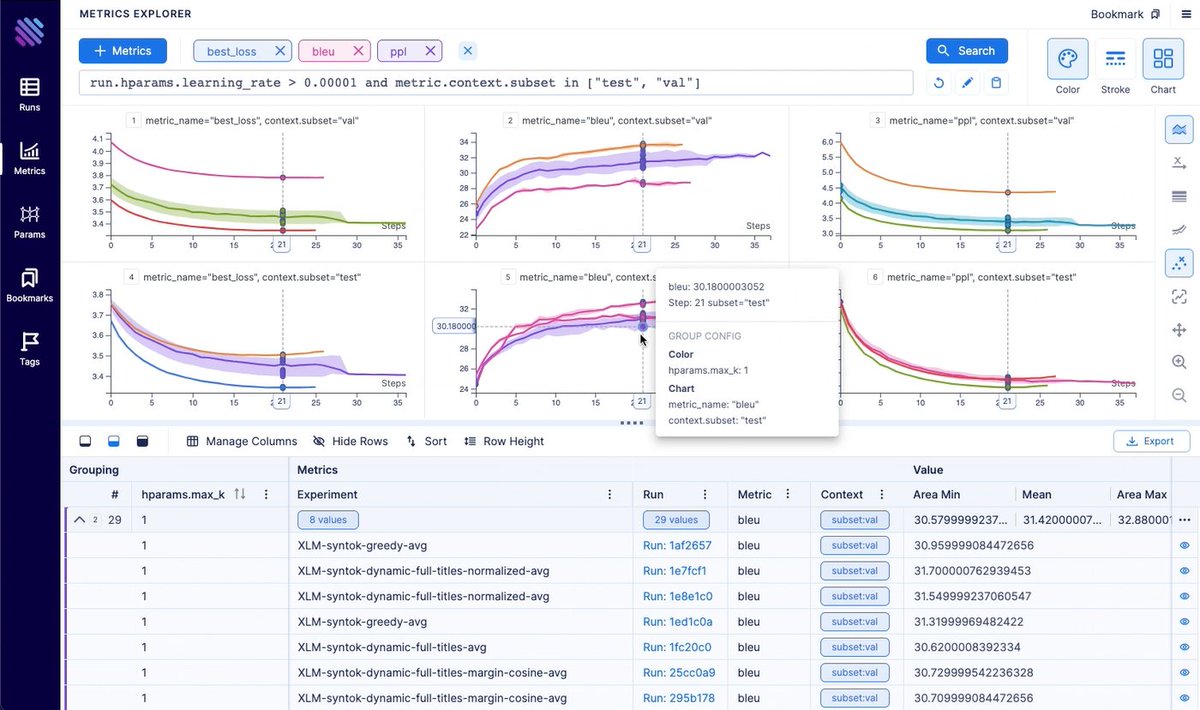Click the reset query icon

[939, 82]
